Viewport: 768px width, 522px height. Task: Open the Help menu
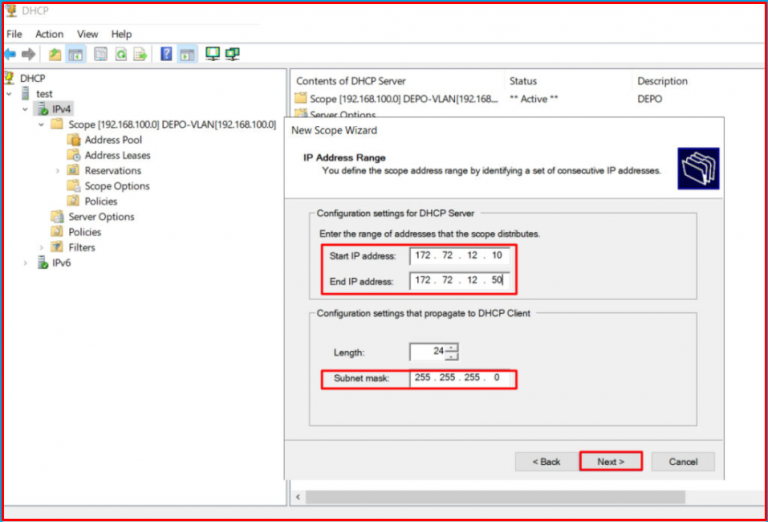click(121, 34)
